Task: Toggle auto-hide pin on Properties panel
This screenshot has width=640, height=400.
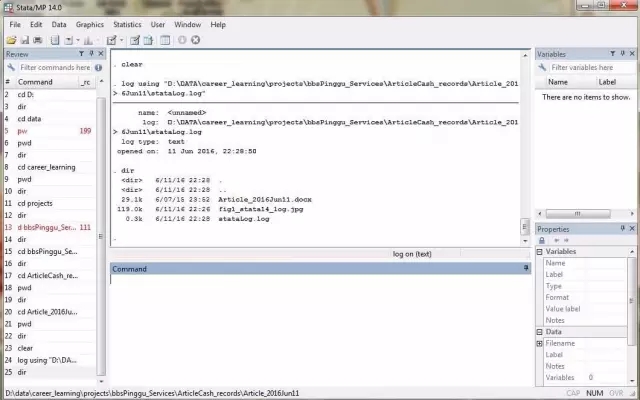Action: pyautogui.click(x=623, y=229)
